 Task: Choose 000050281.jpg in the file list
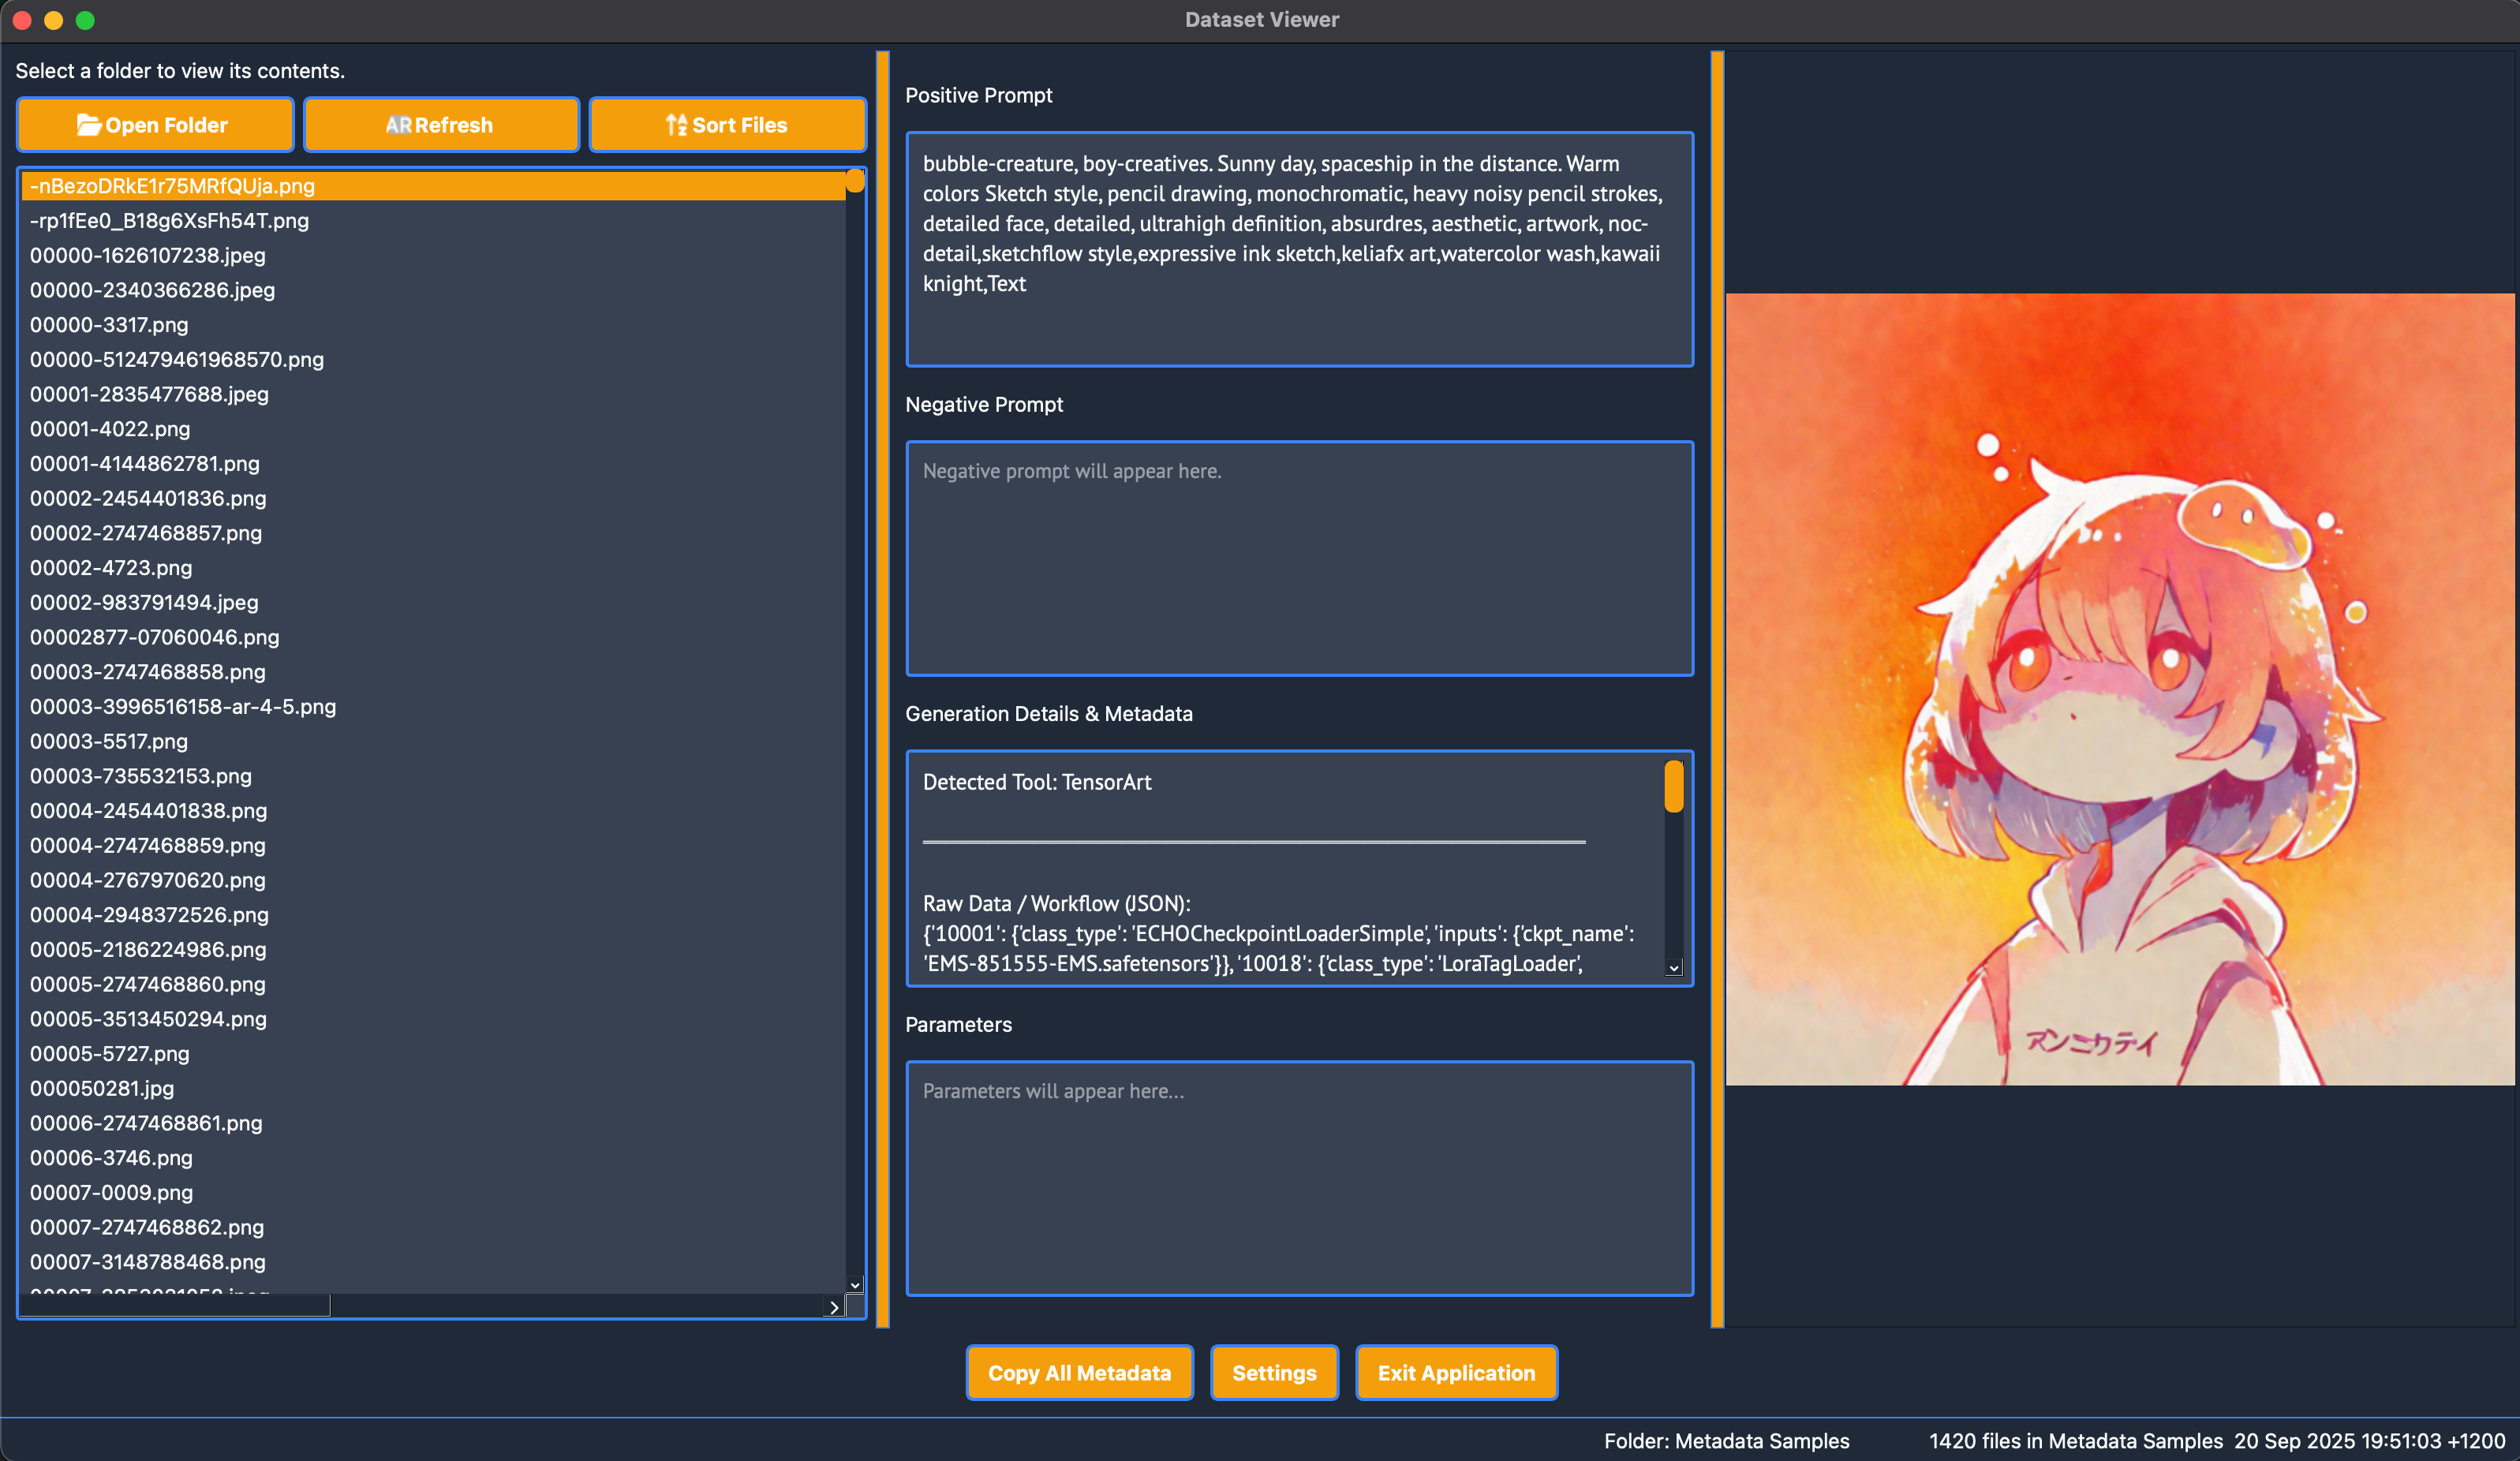coord(102,1088)
